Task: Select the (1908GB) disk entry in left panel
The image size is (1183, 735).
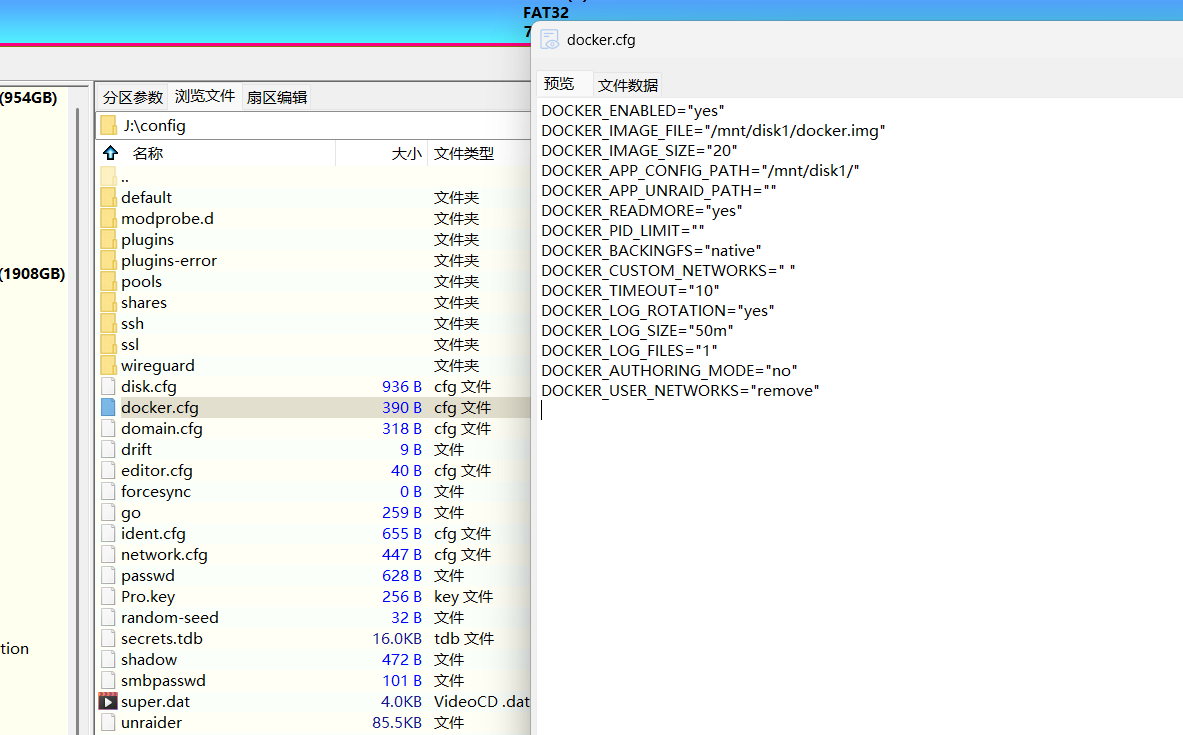Action: click(32, 274)
